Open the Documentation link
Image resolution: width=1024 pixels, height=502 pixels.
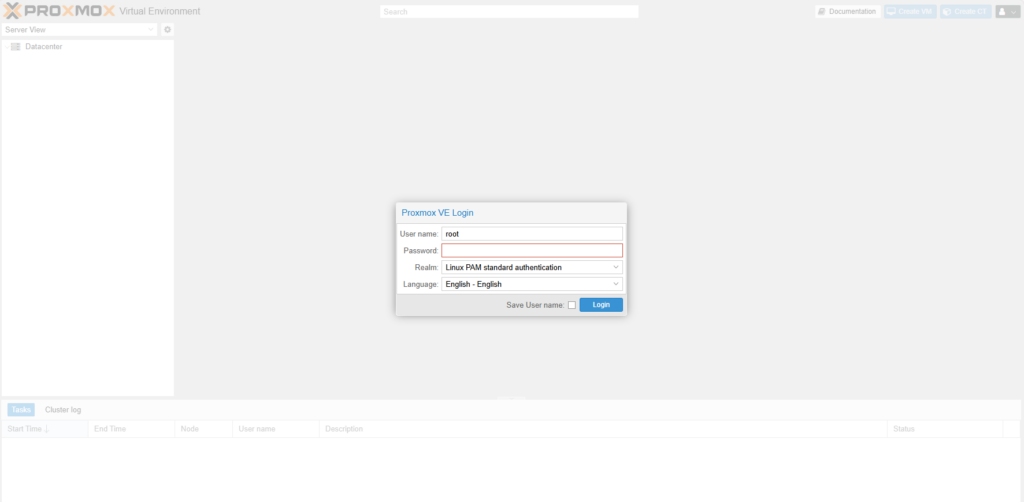click(846, 11)
